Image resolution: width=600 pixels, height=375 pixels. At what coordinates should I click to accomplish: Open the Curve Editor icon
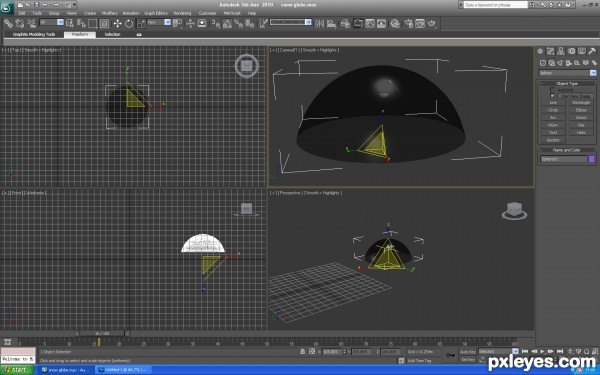click(370, 24)
